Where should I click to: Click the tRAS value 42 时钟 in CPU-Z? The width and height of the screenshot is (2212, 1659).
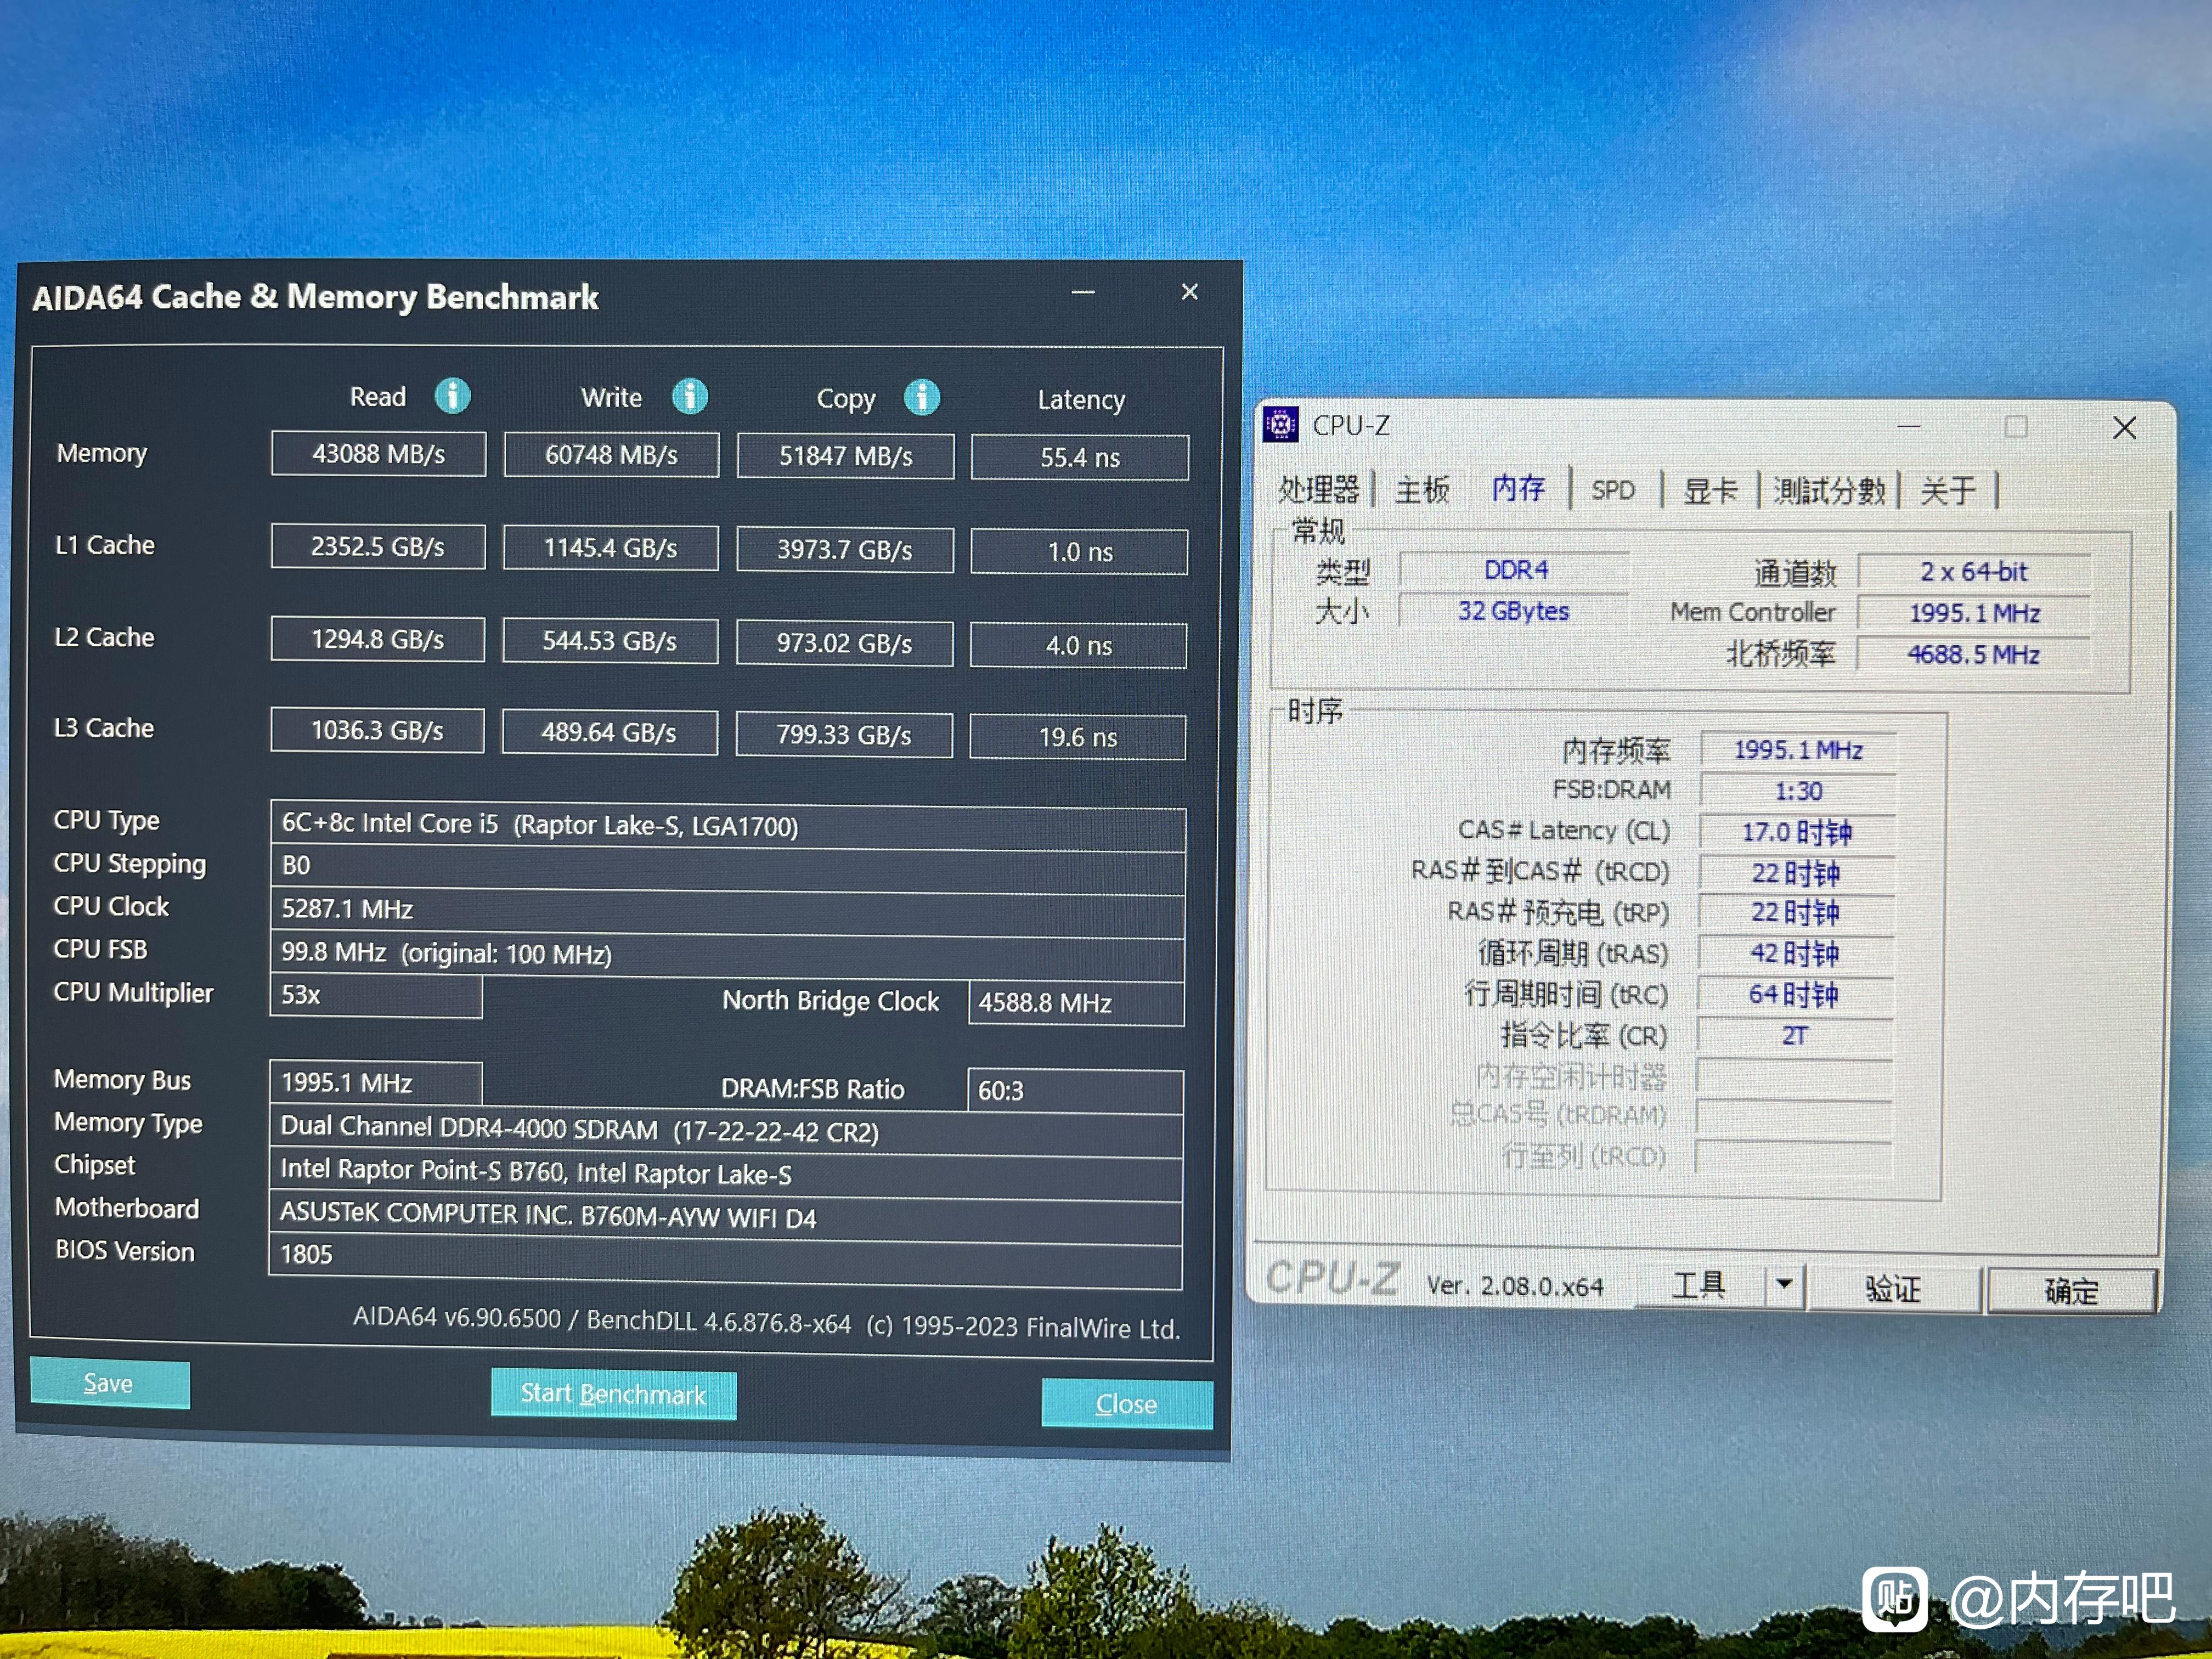(x=1795, y=954)
